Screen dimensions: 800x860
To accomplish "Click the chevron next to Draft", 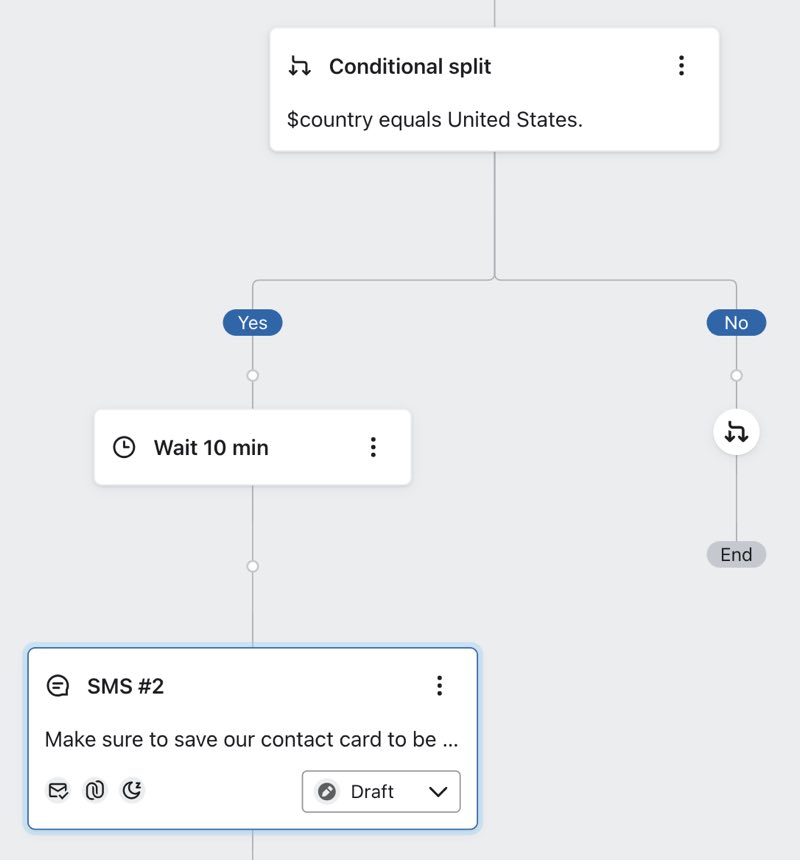I will [x=437, y=791].
